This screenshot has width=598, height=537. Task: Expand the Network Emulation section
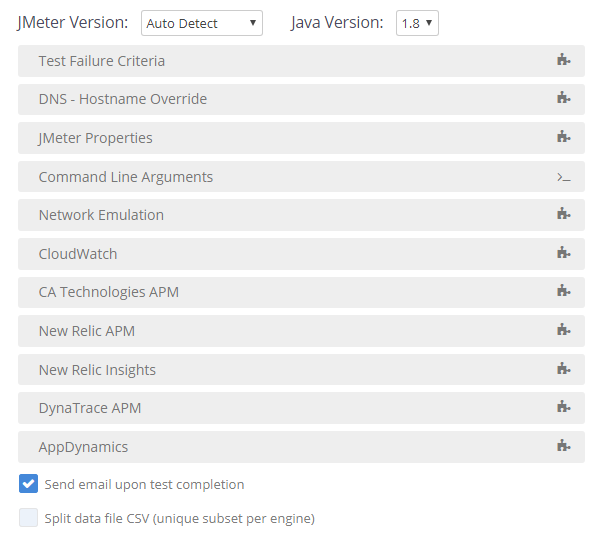[x=301, y=215]
